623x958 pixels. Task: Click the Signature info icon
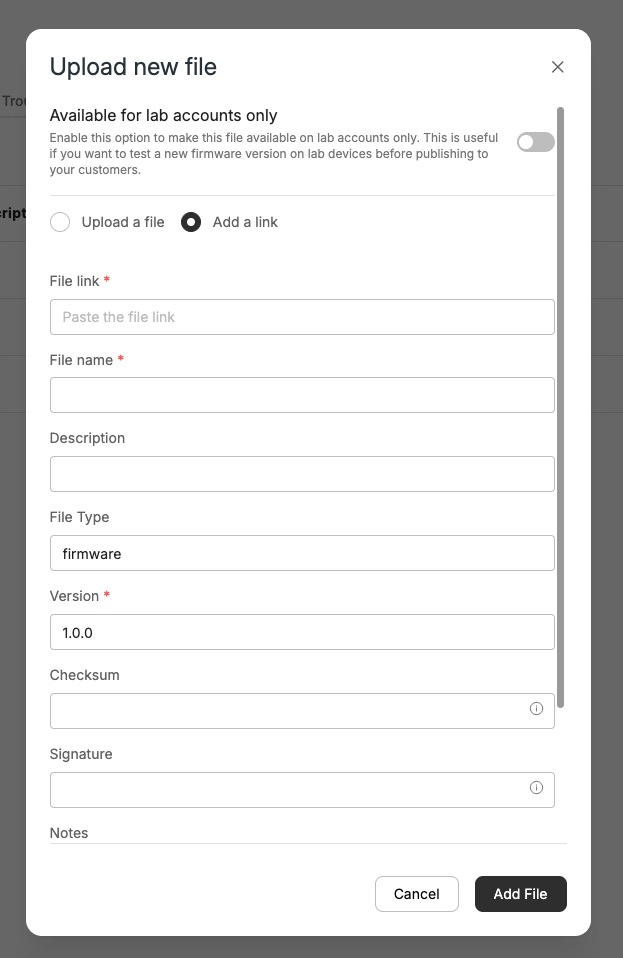(536, 788)
